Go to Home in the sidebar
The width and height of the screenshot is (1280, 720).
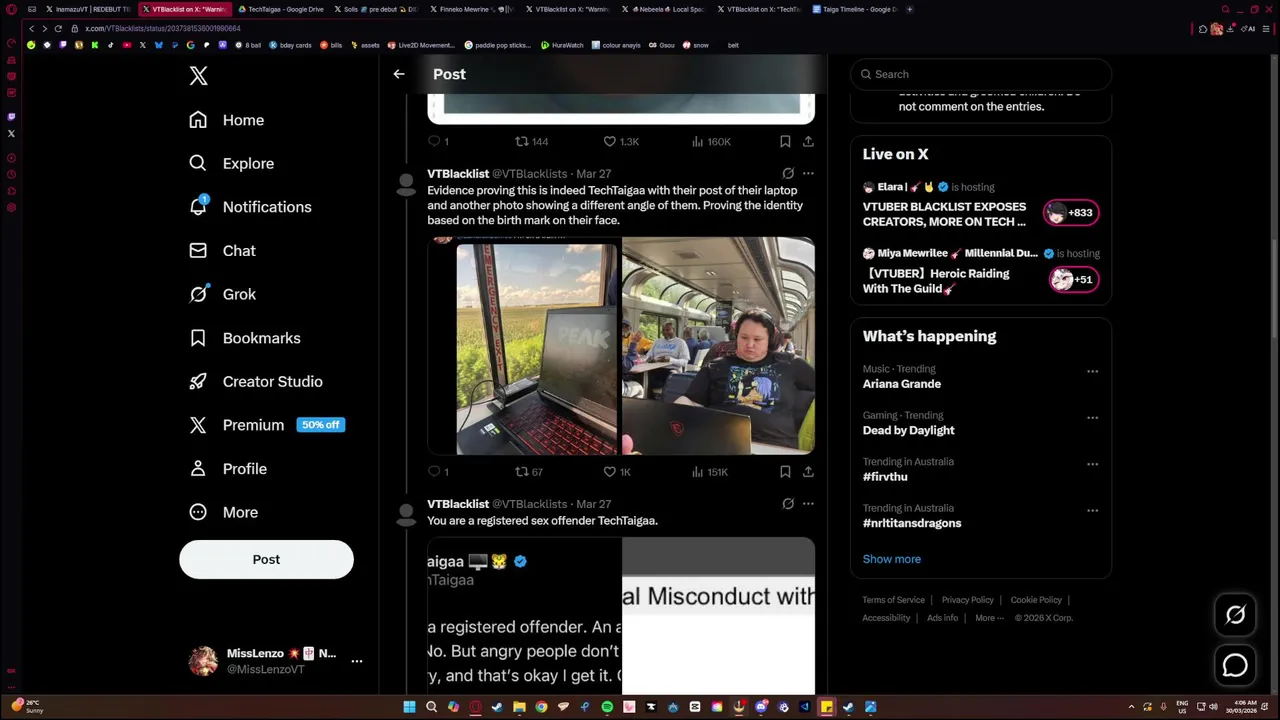227,120
